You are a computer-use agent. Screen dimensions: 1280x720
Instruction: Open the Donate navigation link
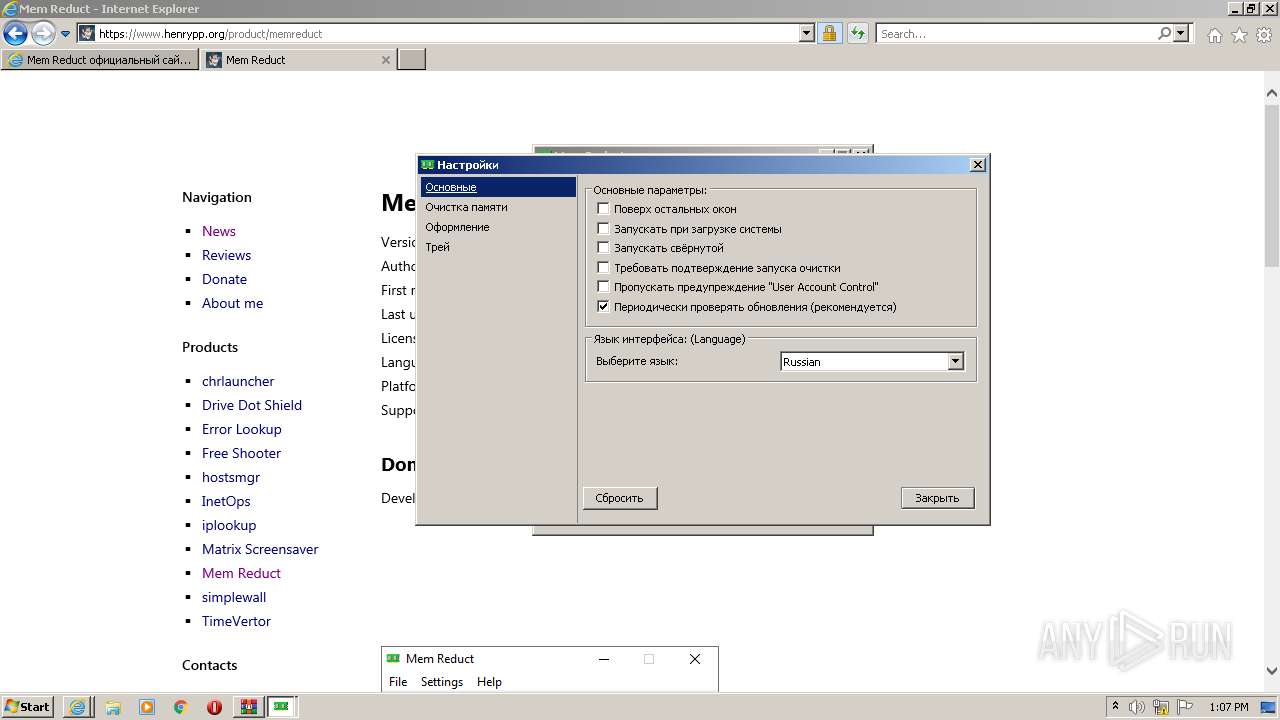[x=224, y=279]
